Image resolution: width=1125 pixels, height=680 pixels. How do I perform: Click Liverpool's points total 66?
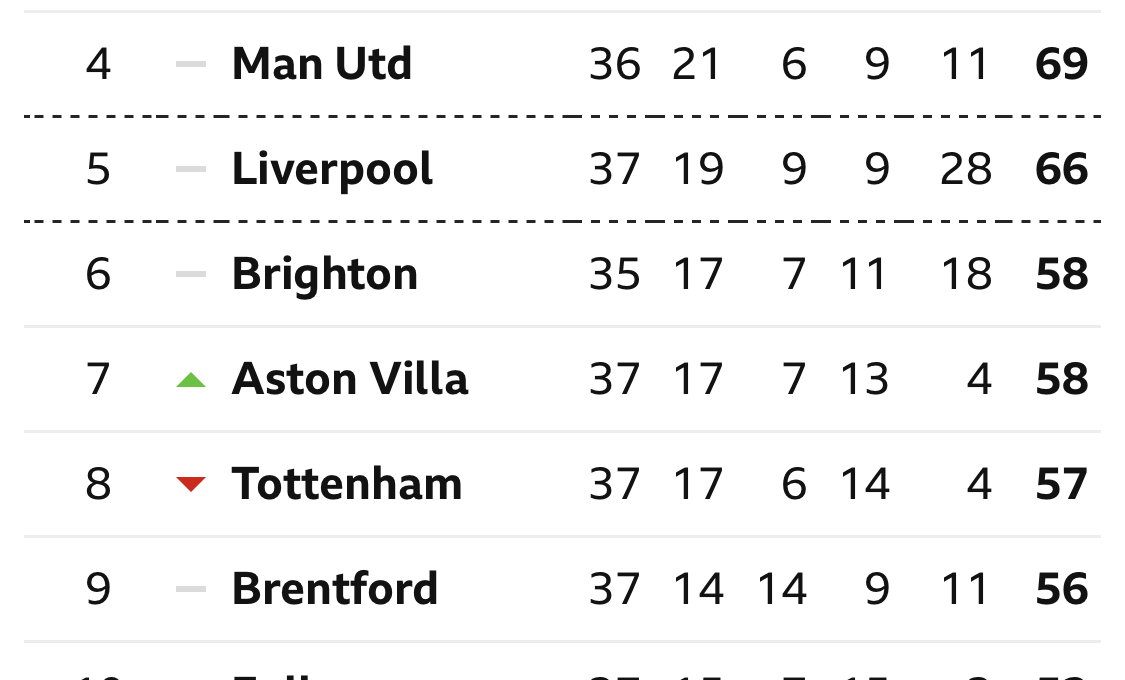point(1062,169)
